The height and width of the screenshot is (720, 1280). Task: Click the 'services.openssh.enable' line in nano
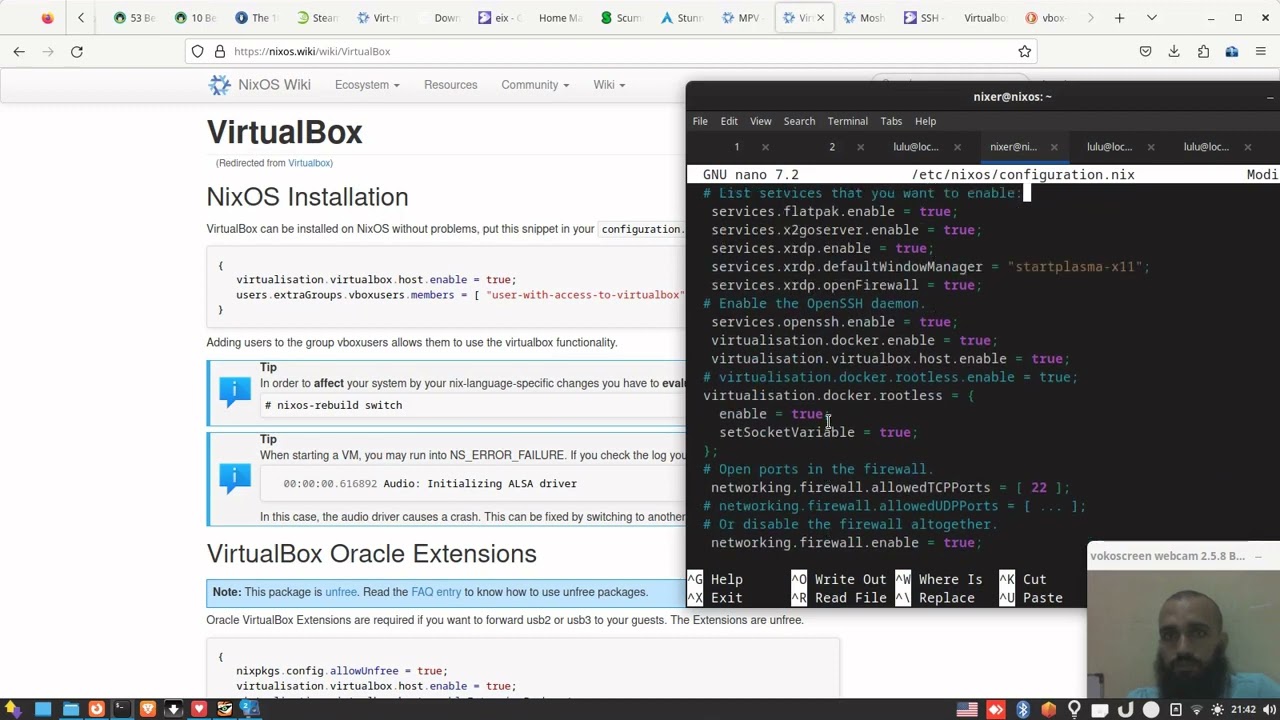pos(834,322)
